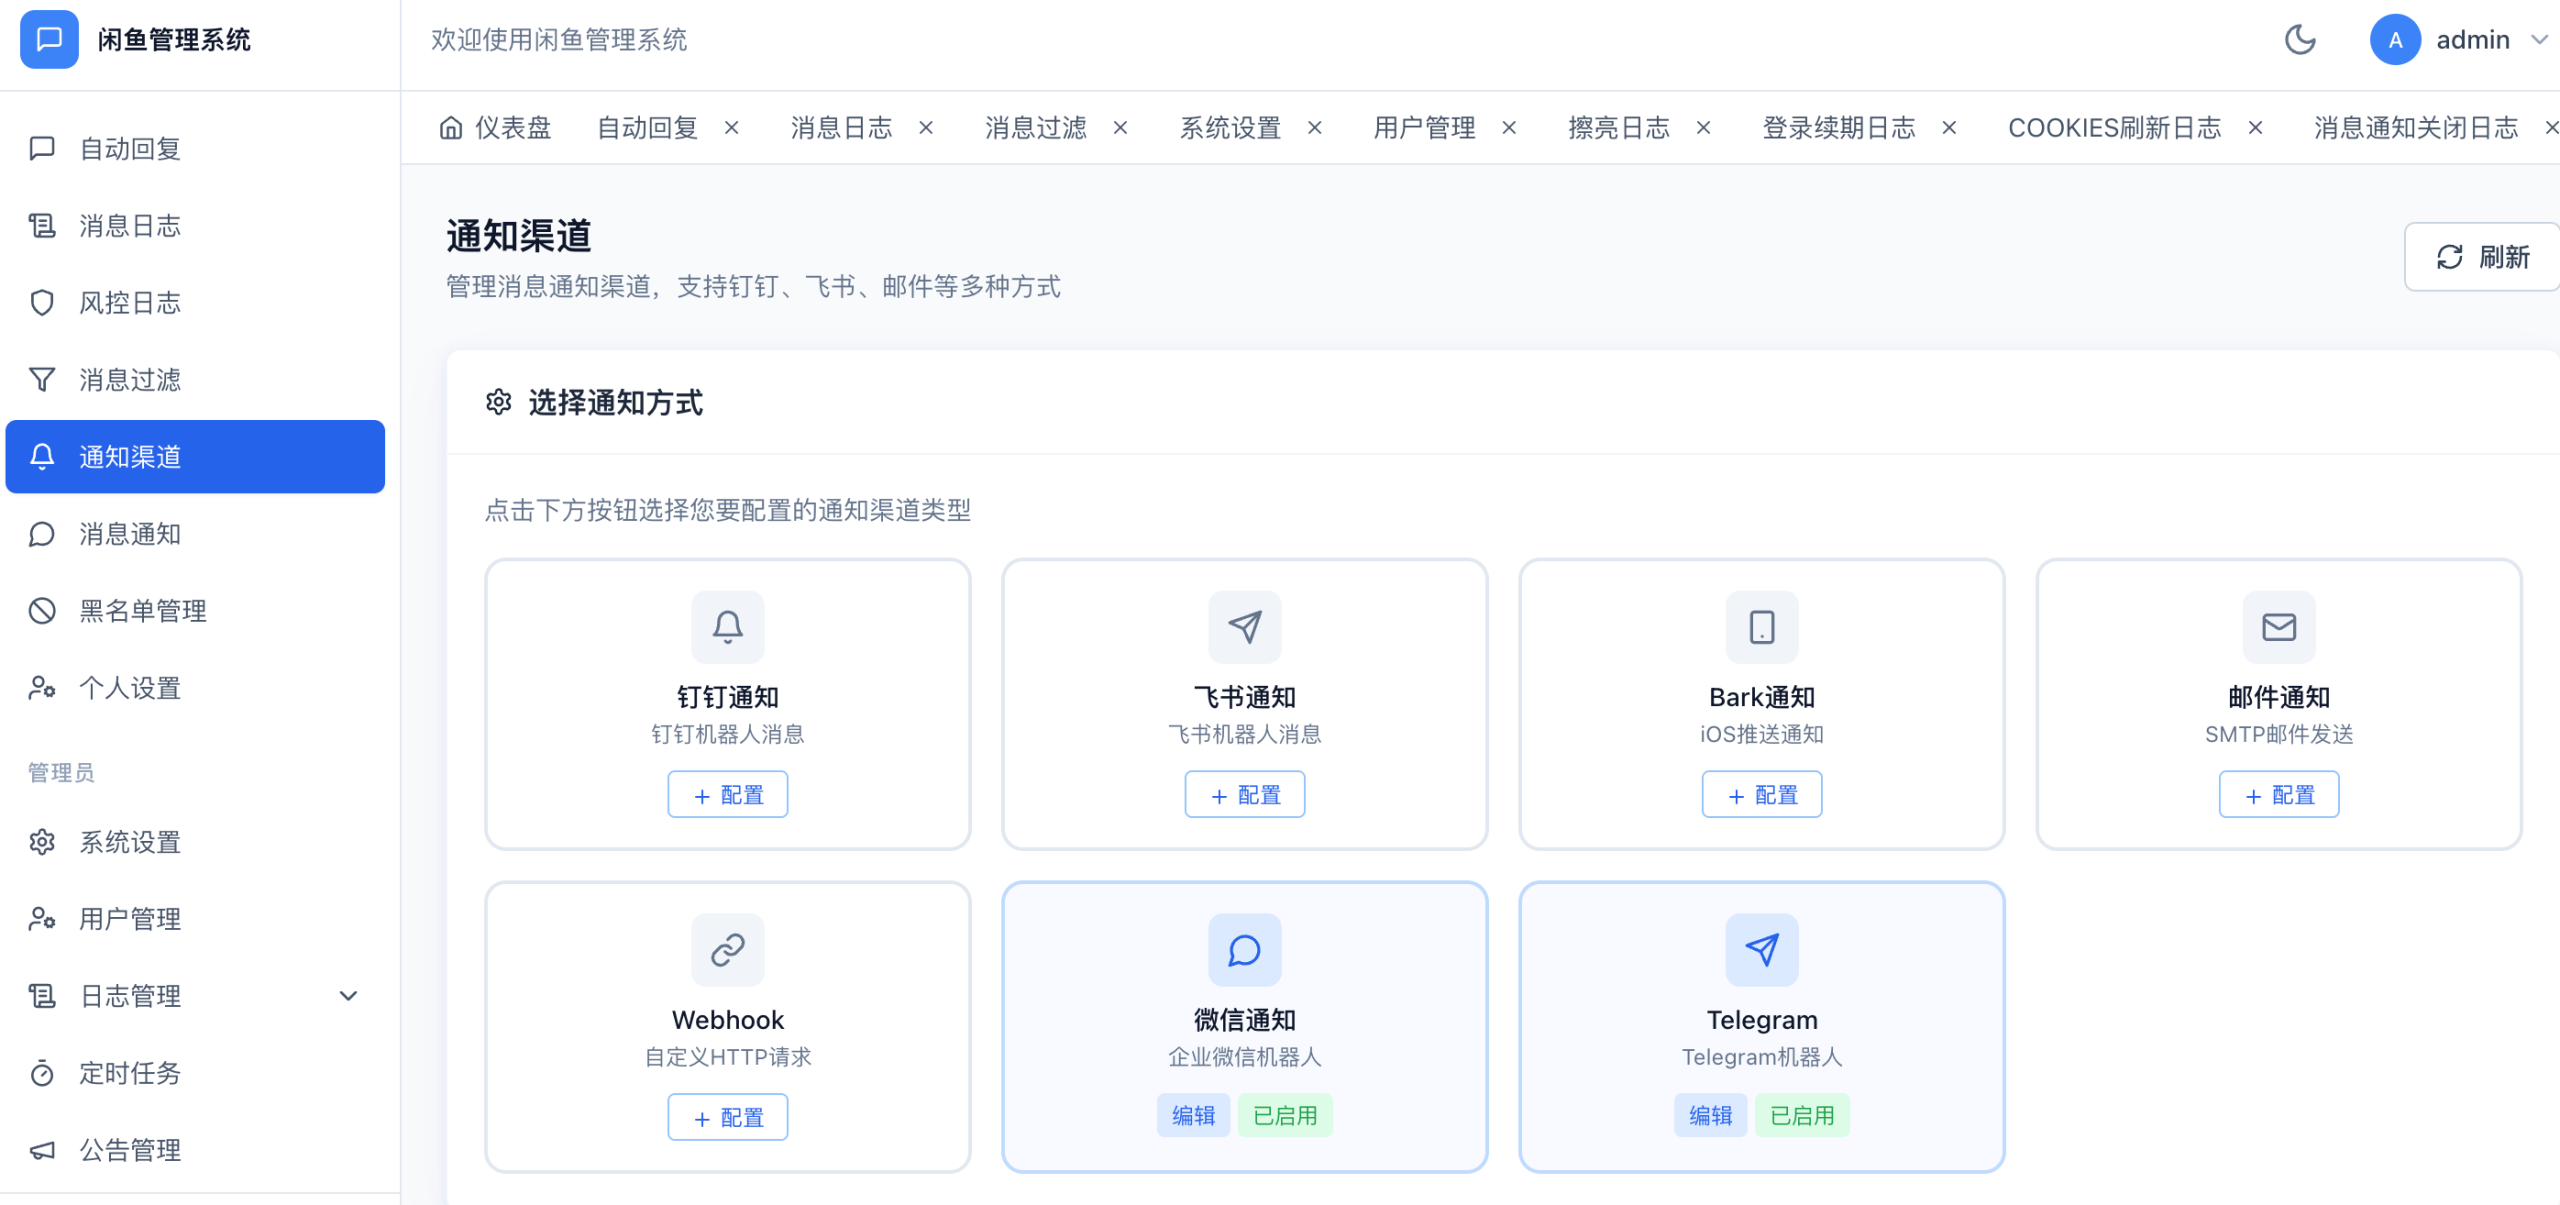This screenshot has width=2560, height=1205.
Task: Switch to the 擦亮日志 tab
Action: click(x=1619, y=127)
